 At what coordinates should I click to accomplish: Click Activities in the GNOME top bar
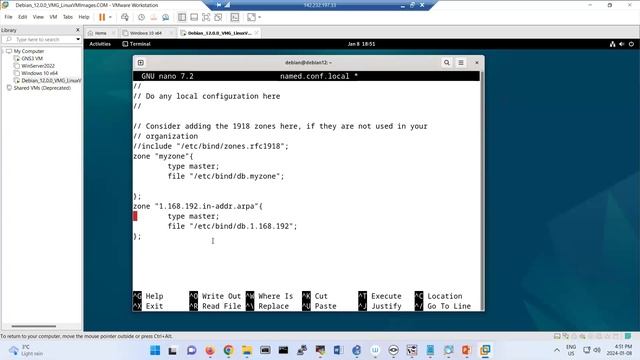point(100,44)
